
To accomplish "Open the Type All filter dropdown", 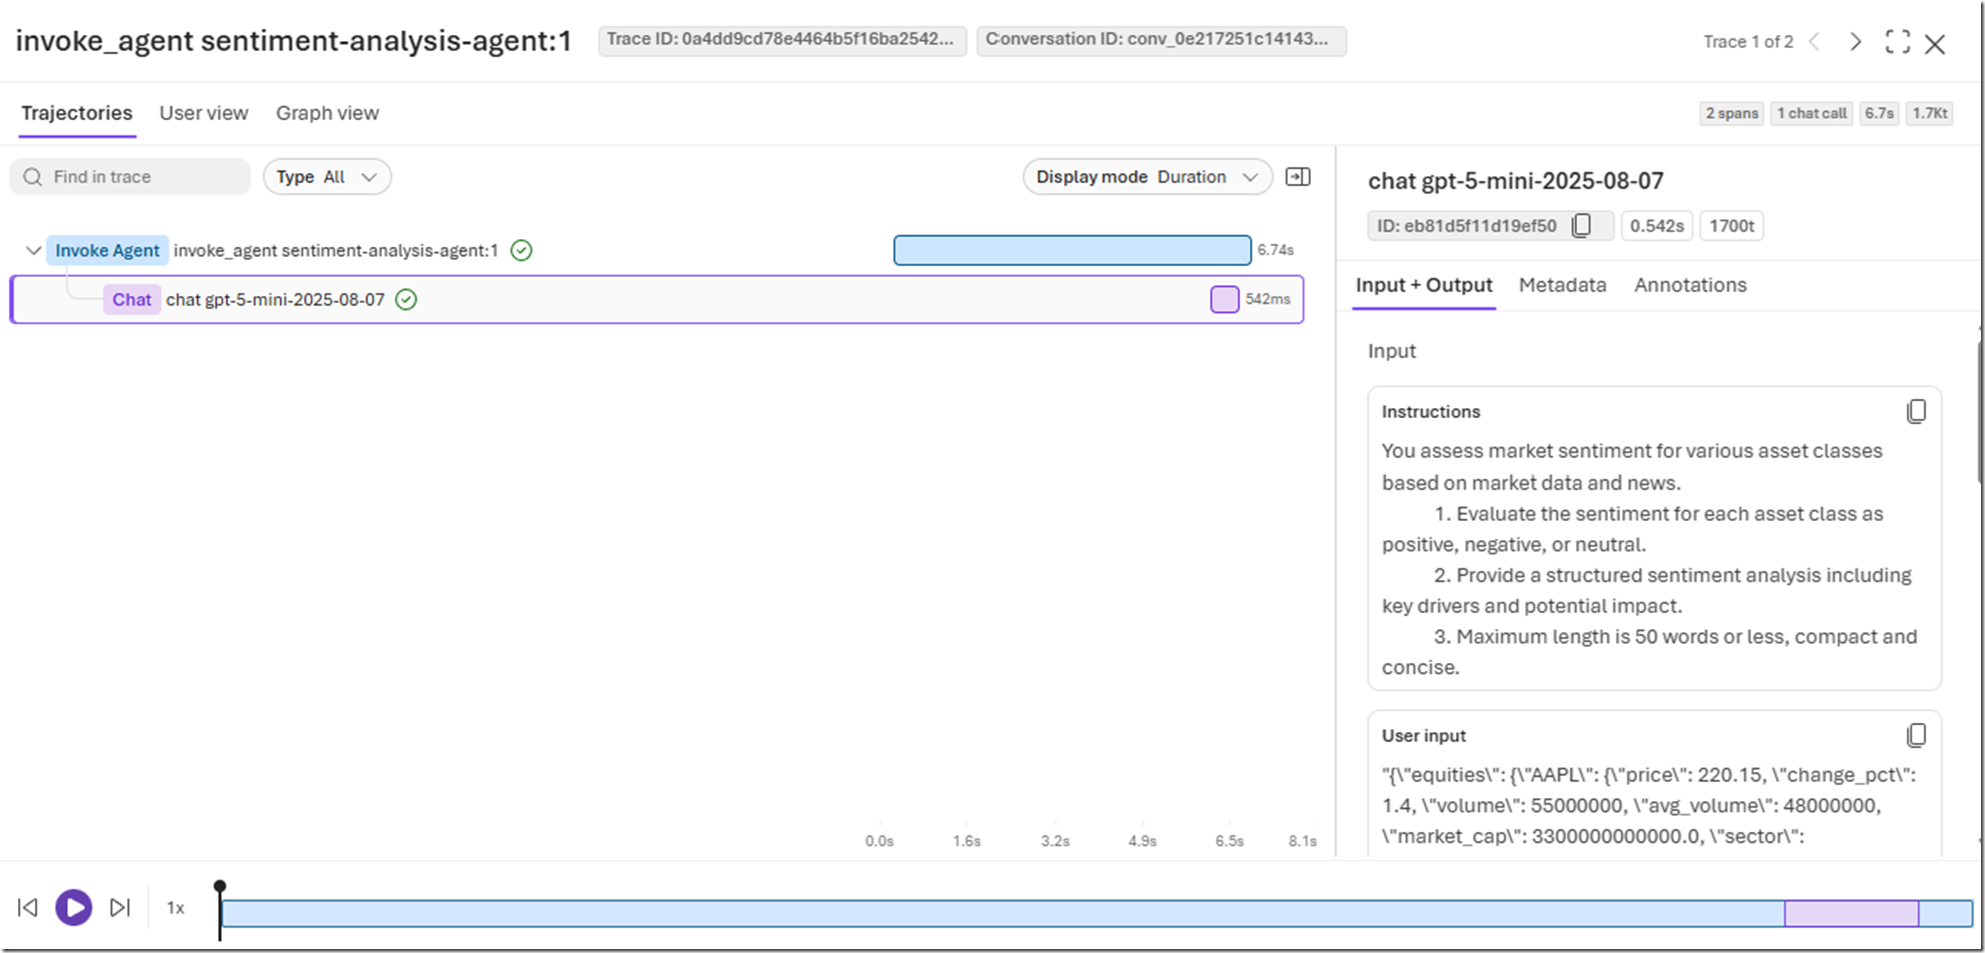I will (x=327, y=177).
